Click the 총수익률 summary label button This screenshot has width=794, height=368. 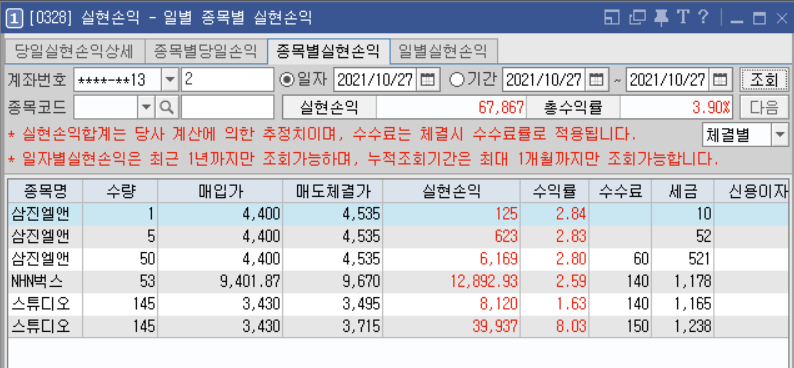pyautogui.click(x=573, y=107)
